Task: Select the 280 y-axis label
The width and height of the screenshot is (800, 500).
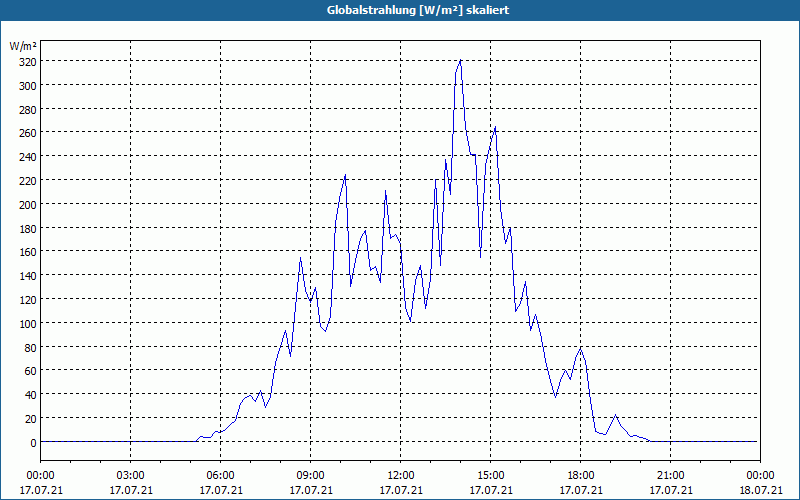Action: point(28,110)
